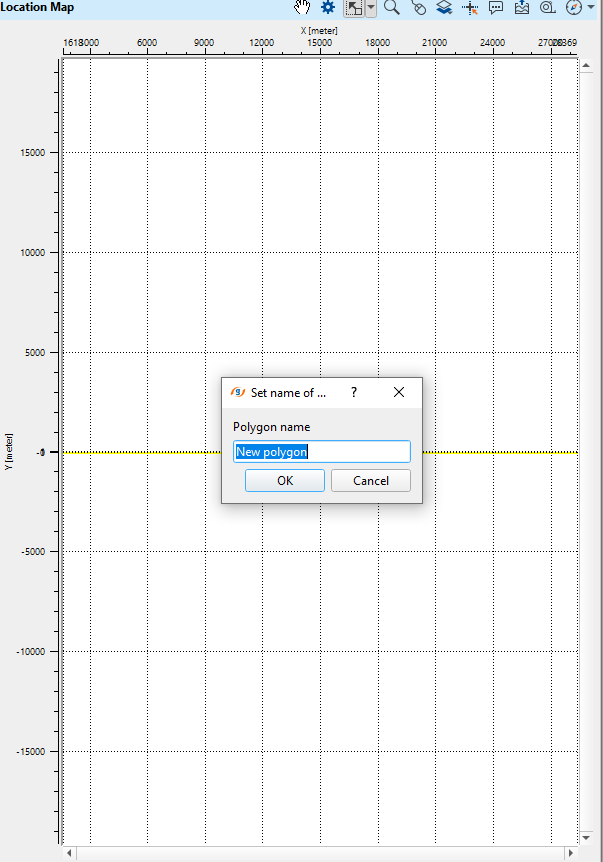The image size is (603, 862).
Task: Select the measuring tape distance tool
Action: pos(547,7)
